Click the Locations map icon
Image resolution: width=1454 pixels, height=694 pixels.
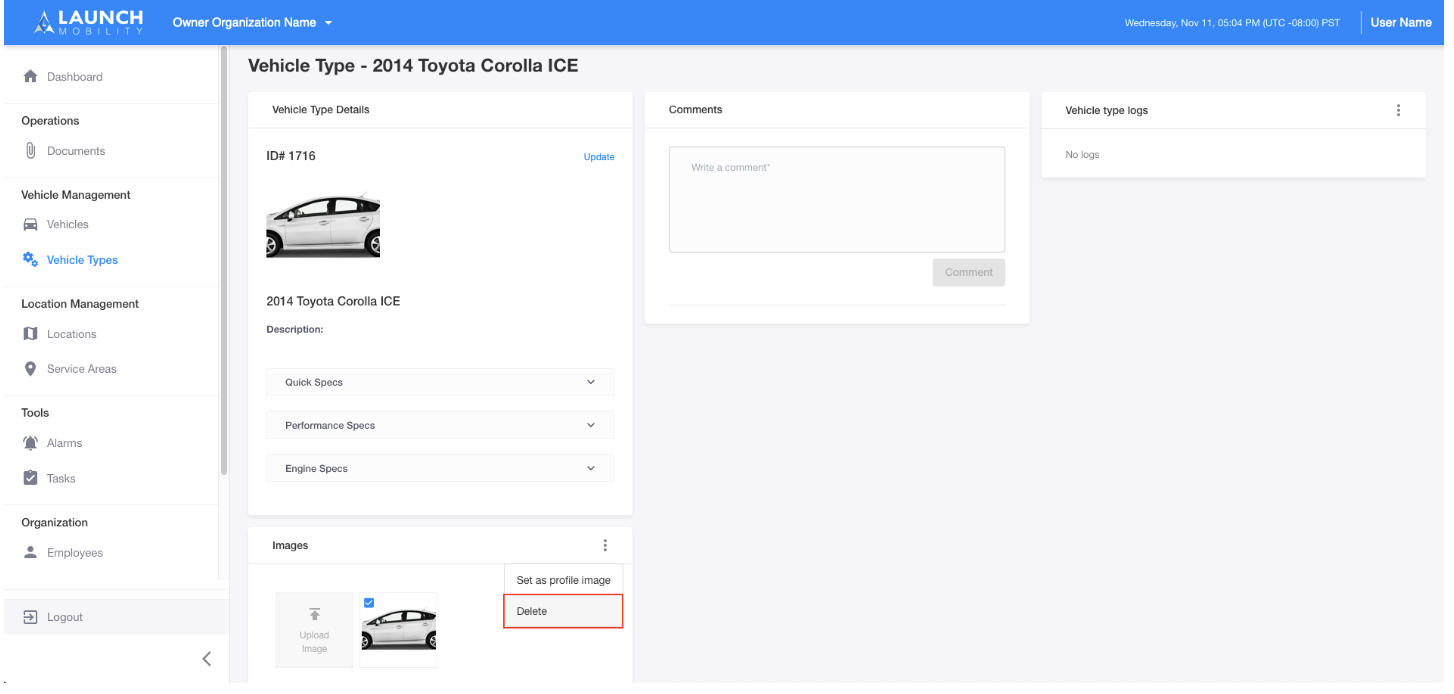[x=30, y=333]
